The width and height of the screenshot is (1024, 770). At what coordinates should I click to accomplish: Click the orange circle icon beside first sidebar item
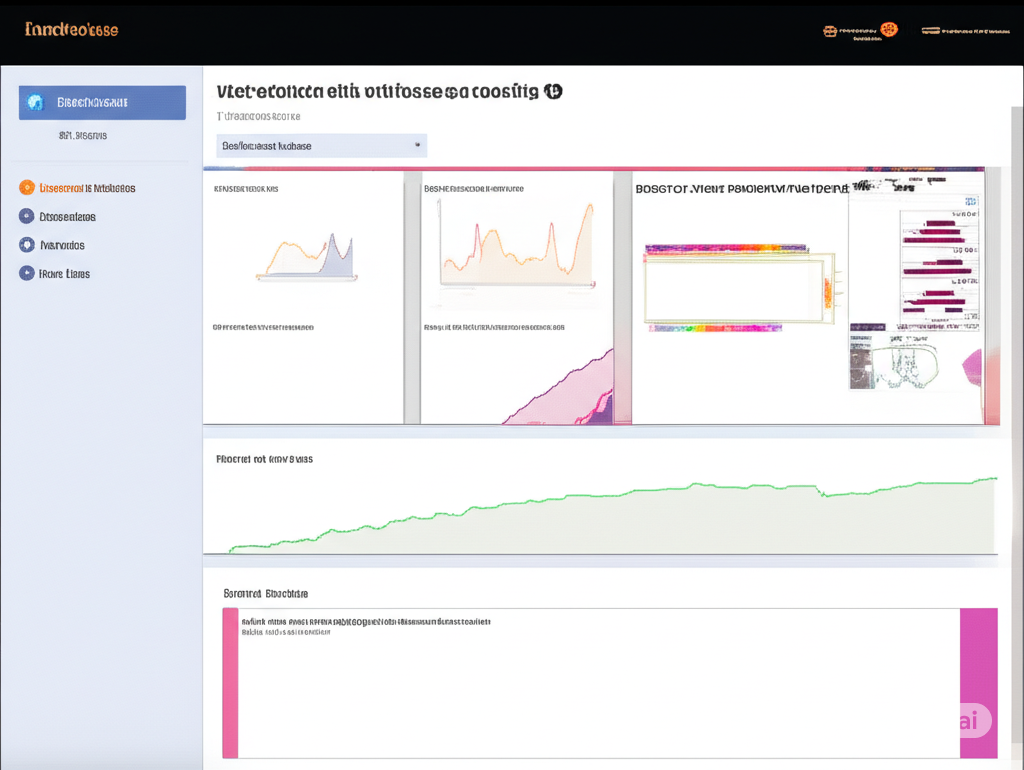pos(27,188)
